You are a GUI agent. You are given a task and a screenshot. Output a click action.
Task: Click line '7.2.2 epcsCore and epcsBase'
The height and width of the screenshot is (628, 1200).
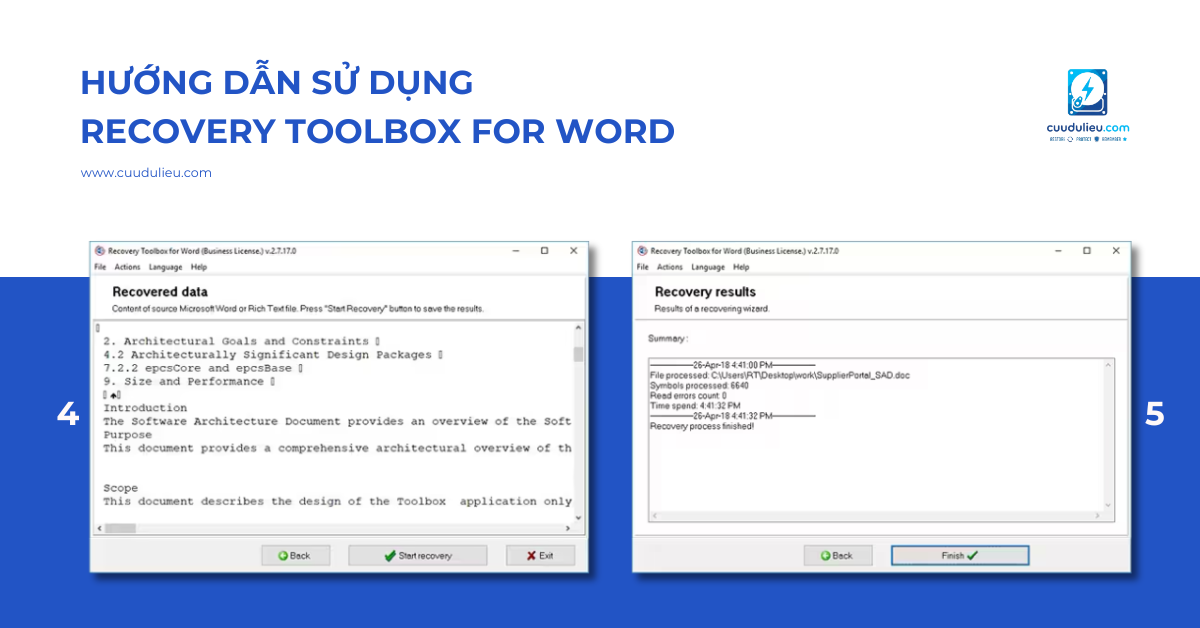[x=203, y=368]
